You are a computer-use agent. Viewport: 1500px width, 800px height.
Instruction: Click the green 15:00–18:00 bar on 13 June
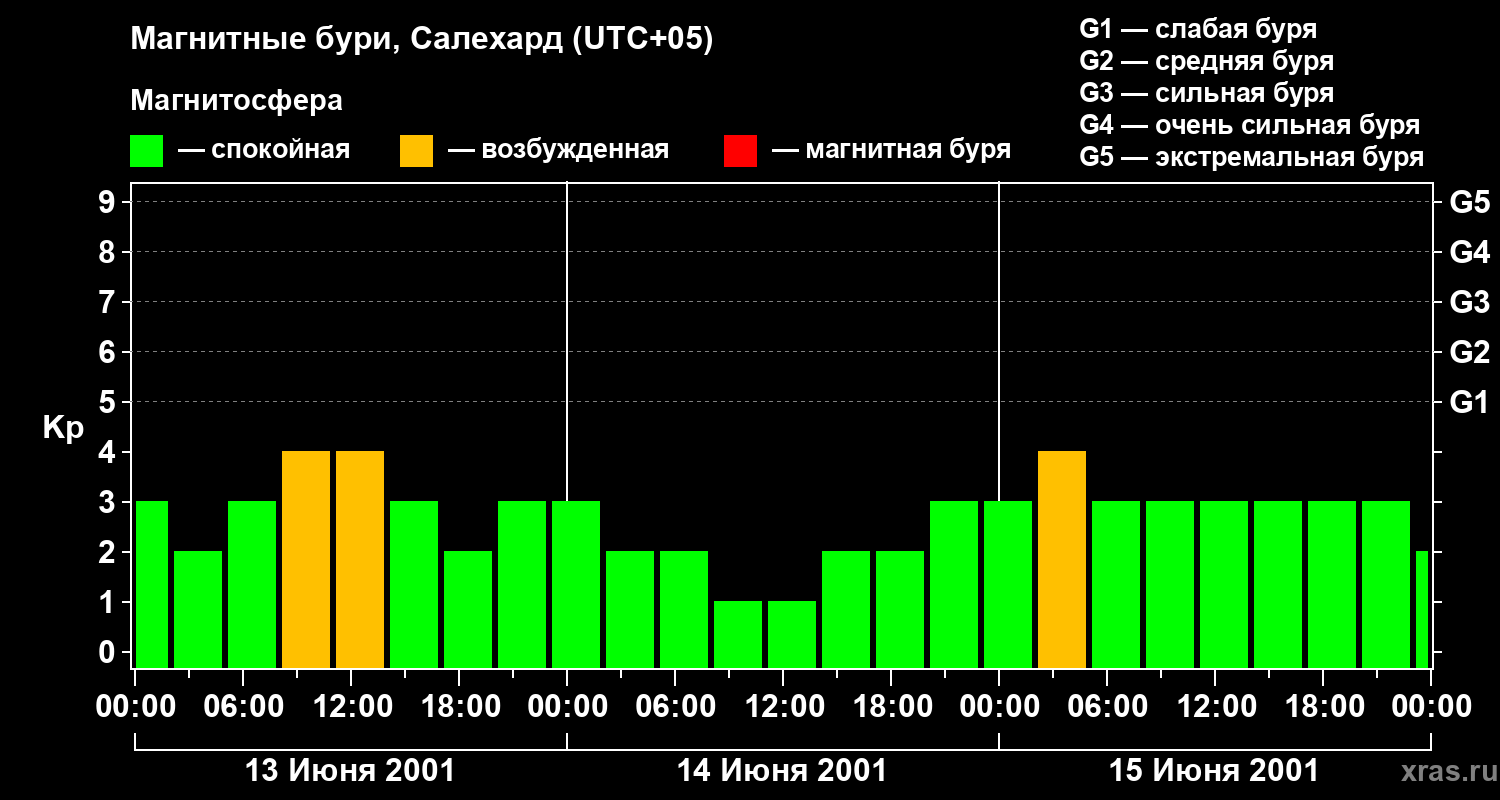point(414,585)
